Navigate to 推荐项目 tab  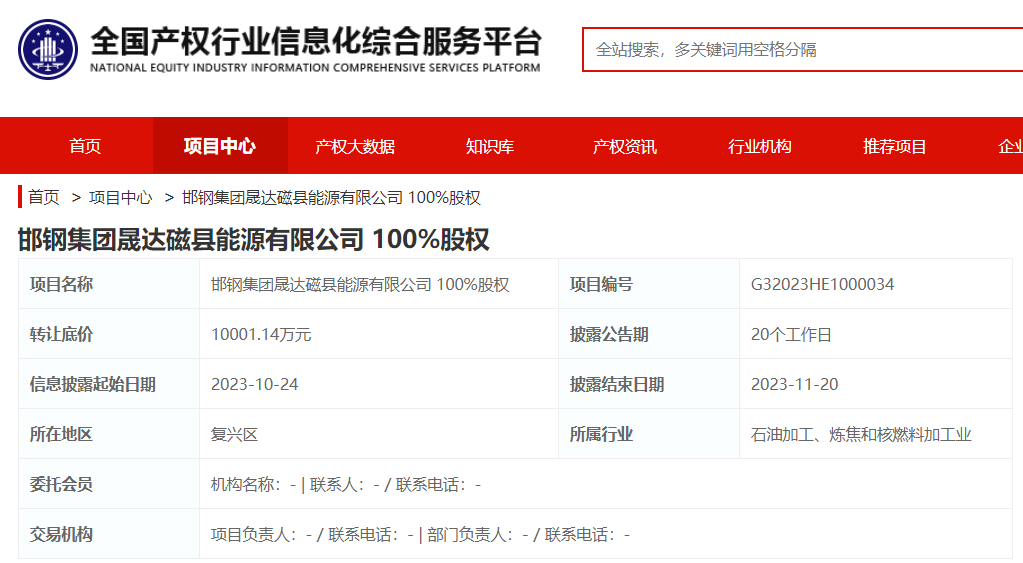pos(894,146)
